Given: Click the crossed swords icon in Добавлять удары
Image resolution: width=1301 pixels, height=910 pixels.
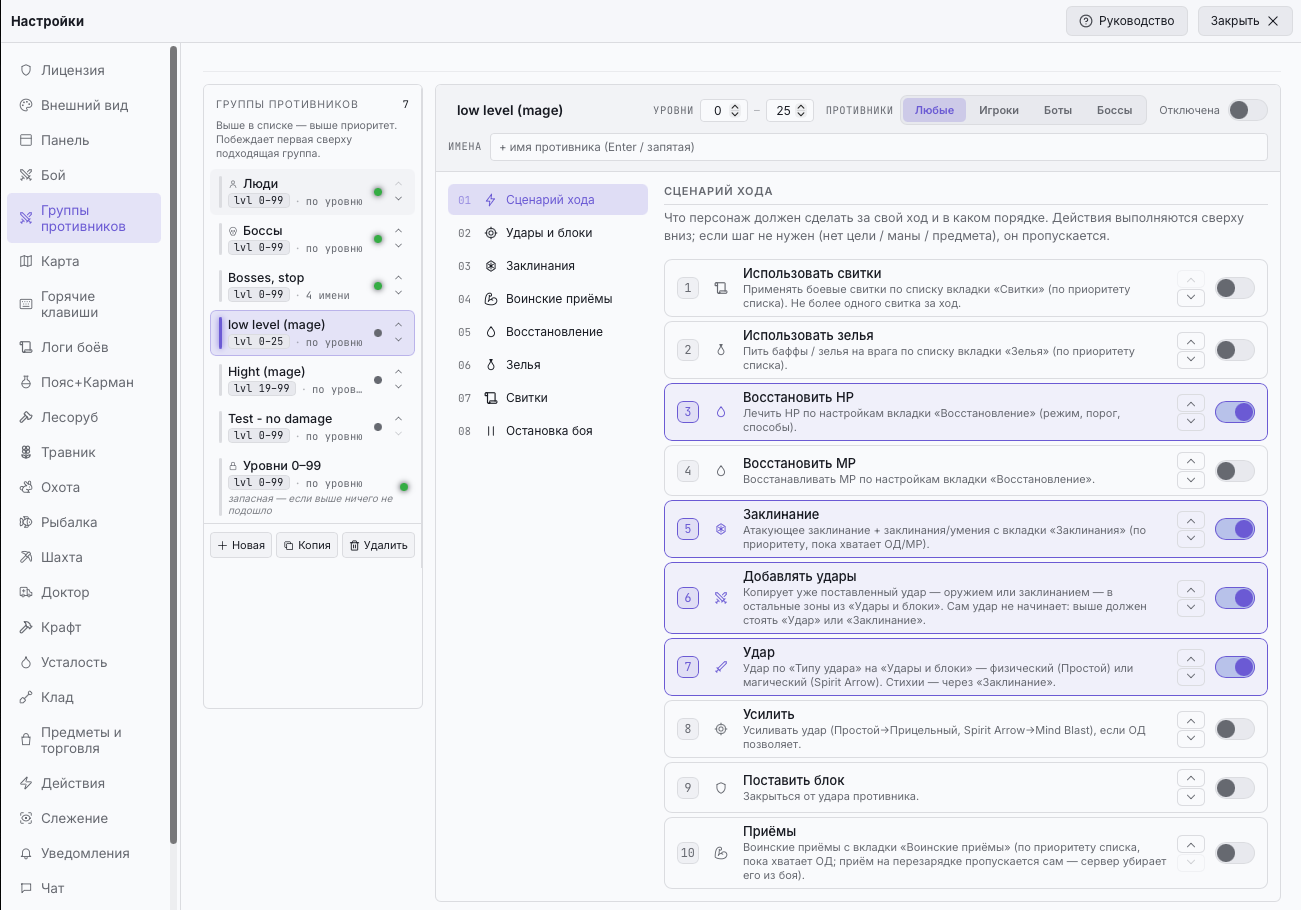Looking at the screenshot, I should click(x=721, y=598).
